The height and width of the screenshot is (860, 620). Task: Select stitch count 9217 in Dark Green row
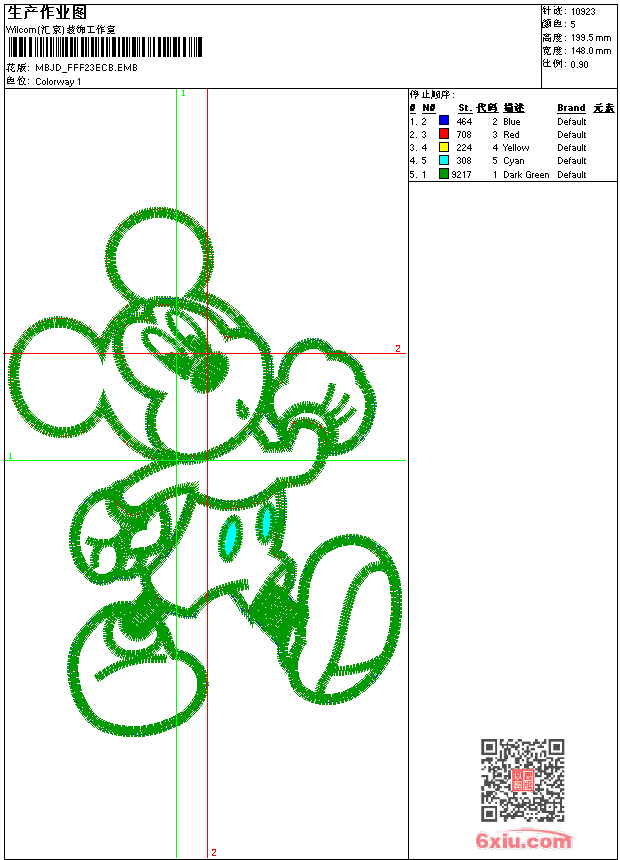[461, 175]
